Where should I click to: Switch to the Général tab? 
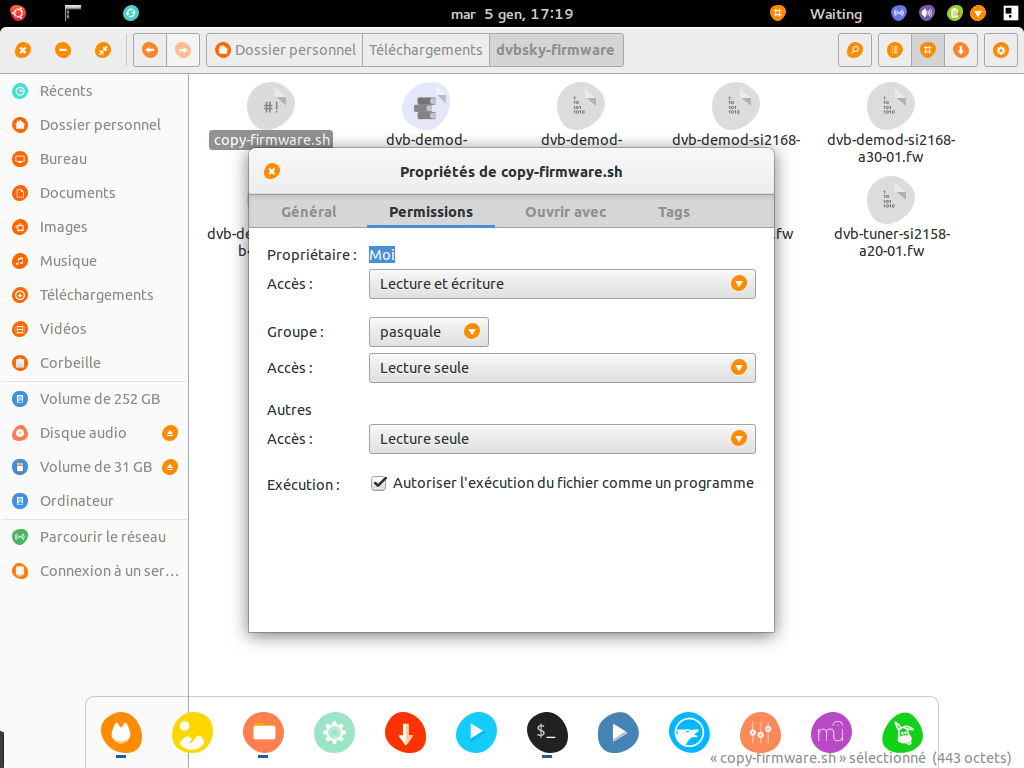click(309, 212)
